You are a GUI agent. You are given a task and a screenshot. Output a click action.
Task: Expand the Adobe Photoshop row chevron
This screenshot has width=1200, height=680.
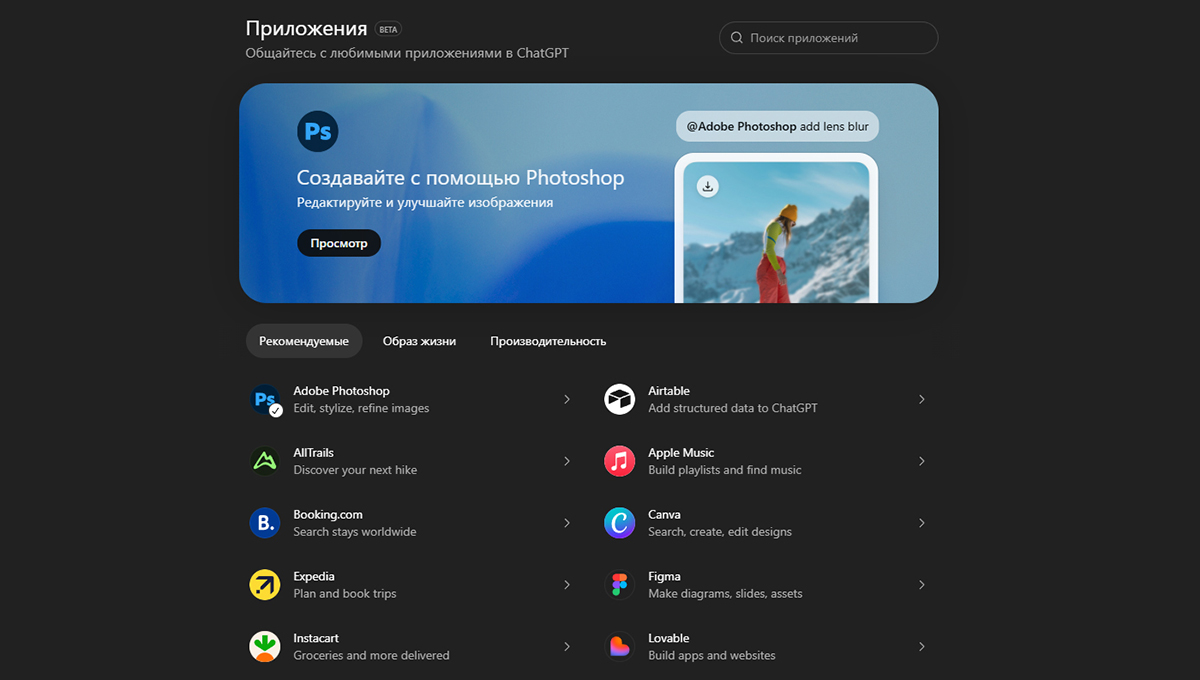click(567, 400)
